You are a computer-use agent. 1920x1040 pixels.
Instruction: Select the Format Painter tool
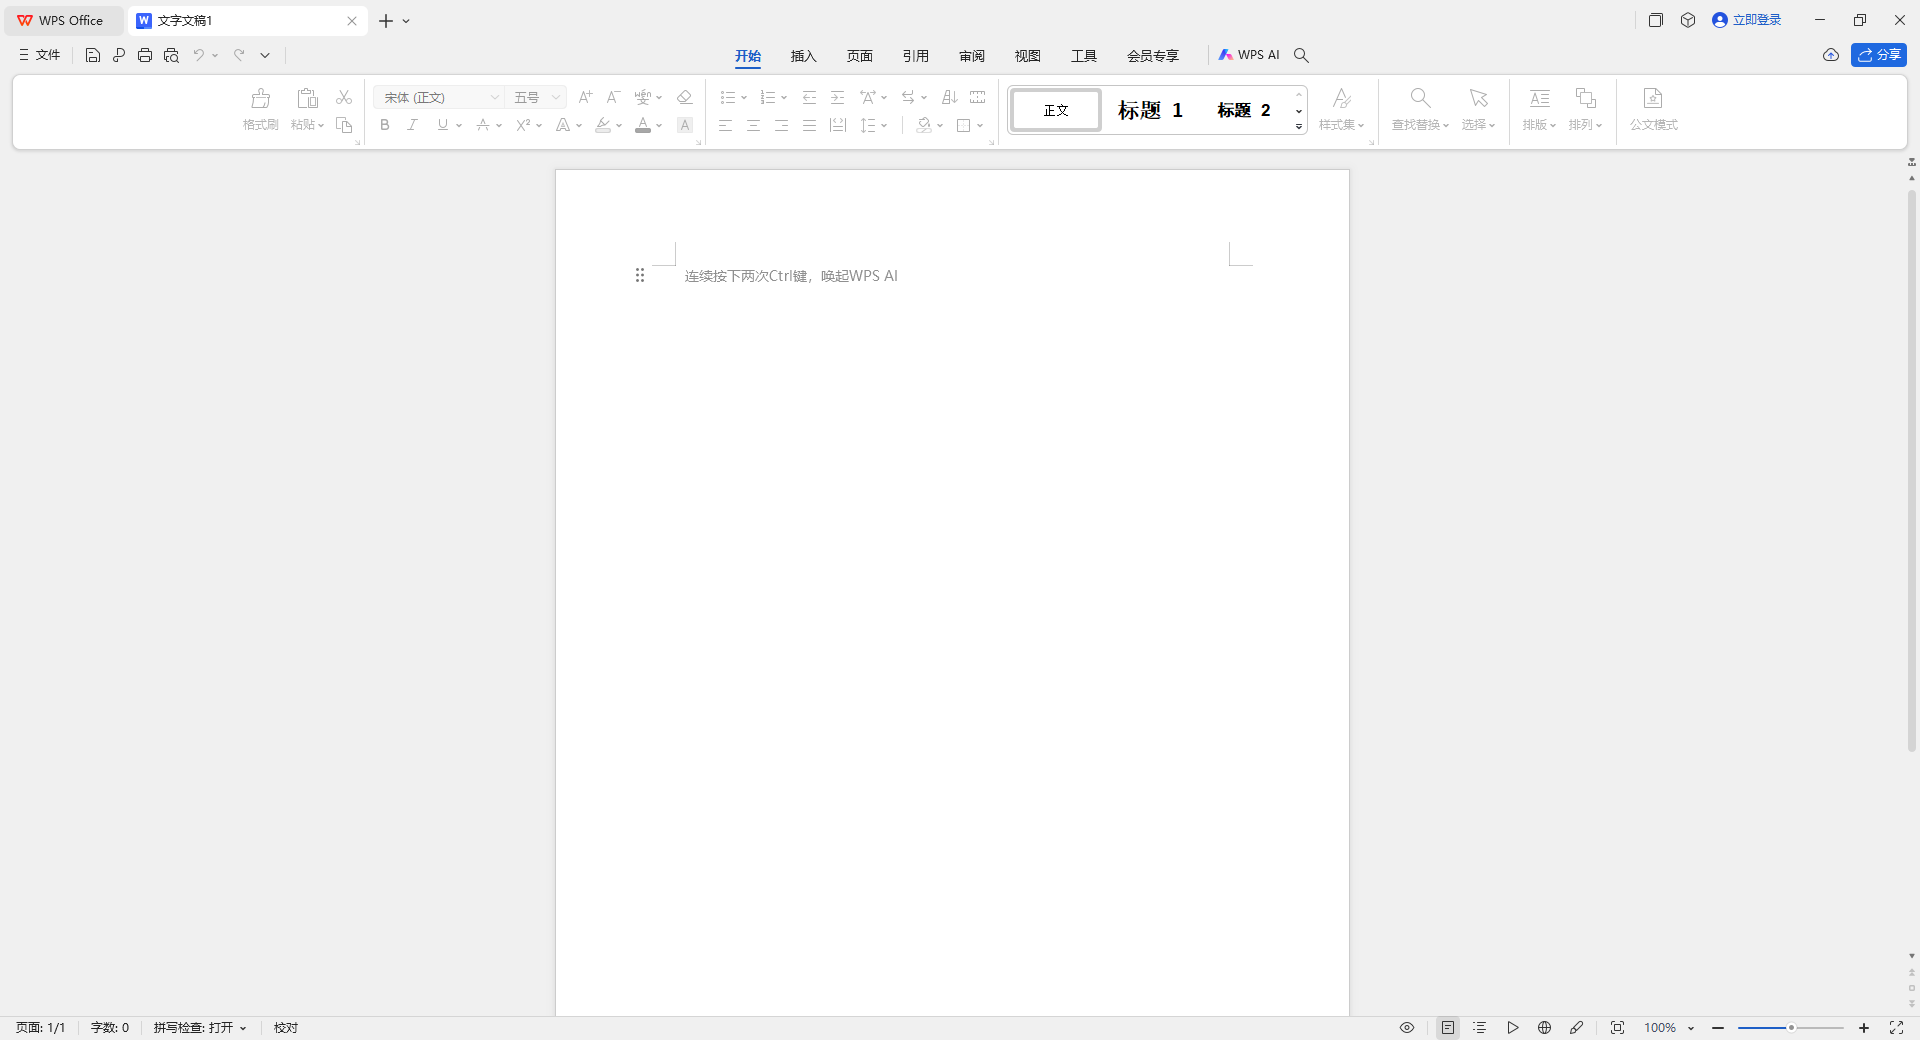(x=260, y=110)
